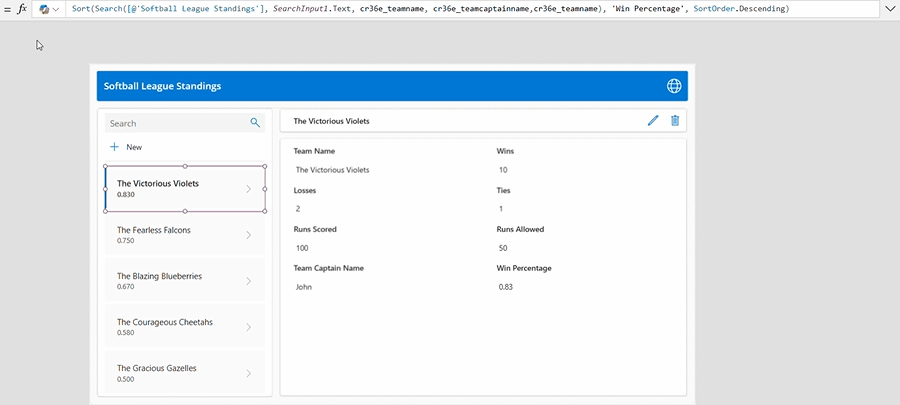Click the Softball League Standings header title
The width and height of the screenshot is (900, 405).
162,86
